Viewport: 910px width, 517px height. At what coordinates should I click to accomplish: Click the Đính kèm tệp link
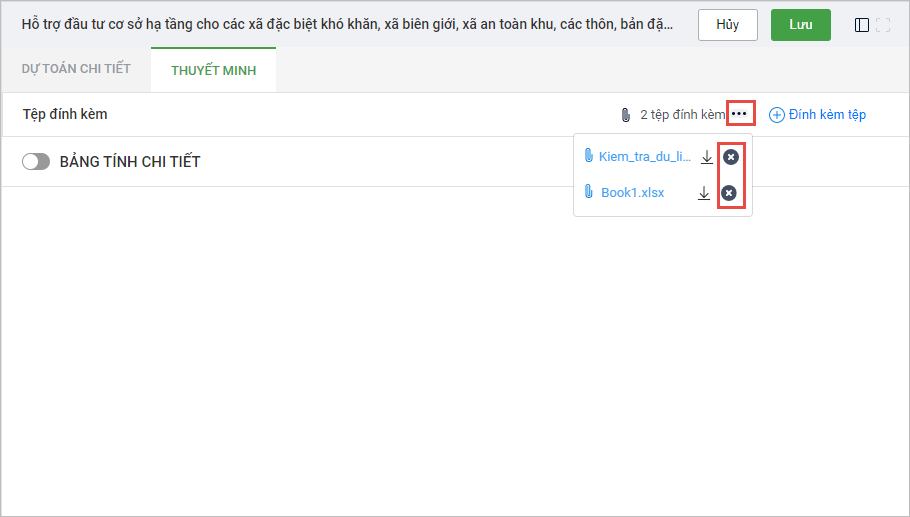point(818,115)
